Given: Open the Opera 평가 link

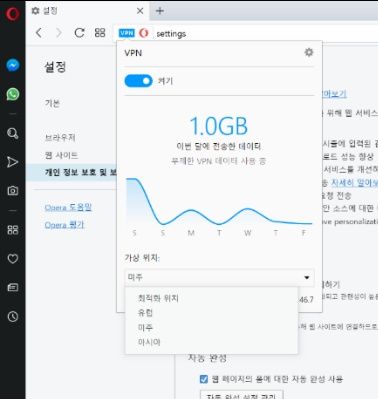Looking at the screenshot, I should point(64,225).
